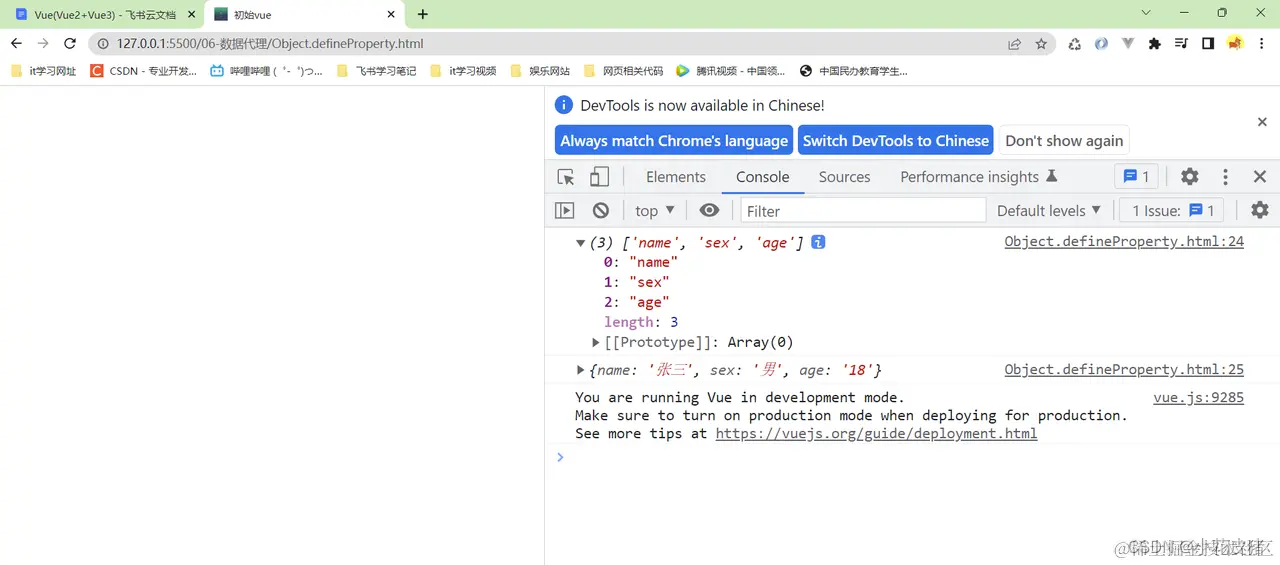
Task: Click the browser forward arrow
Action: [43, 44]
